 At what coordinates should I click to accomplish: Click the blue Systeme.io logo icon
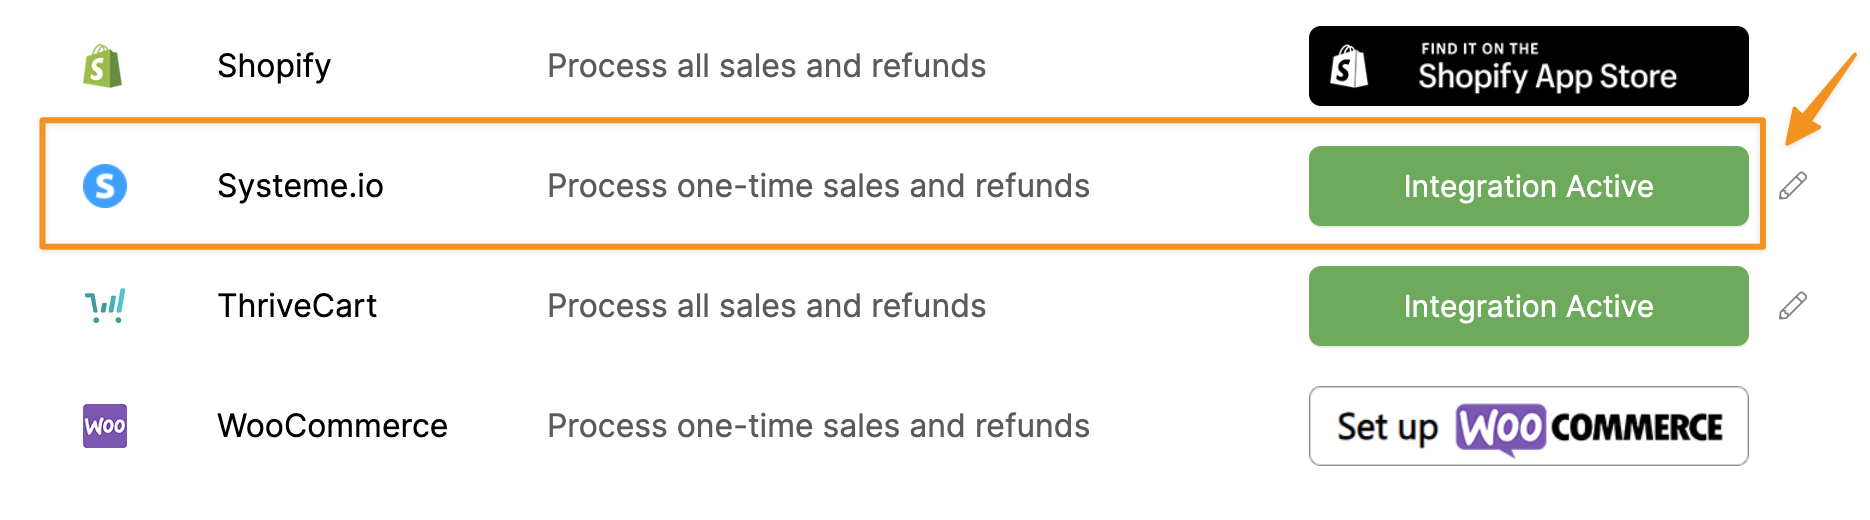pos(105,186)
